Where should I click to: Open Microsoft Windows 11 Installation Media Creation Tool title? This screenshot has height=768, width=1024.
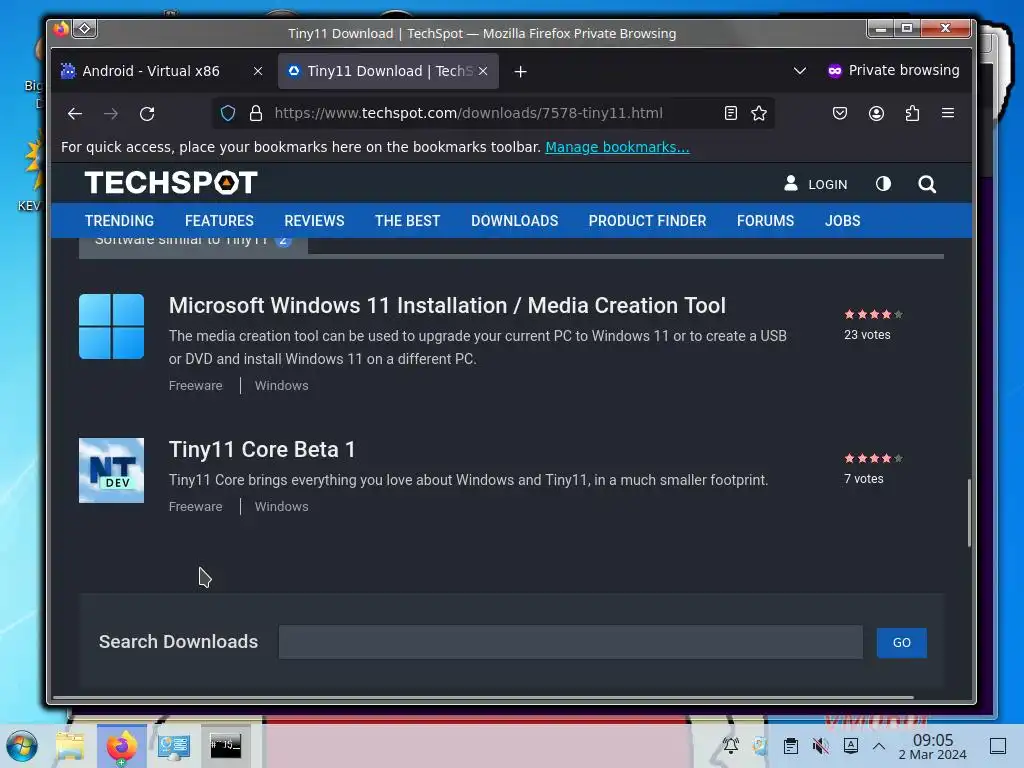pos(447,306)
